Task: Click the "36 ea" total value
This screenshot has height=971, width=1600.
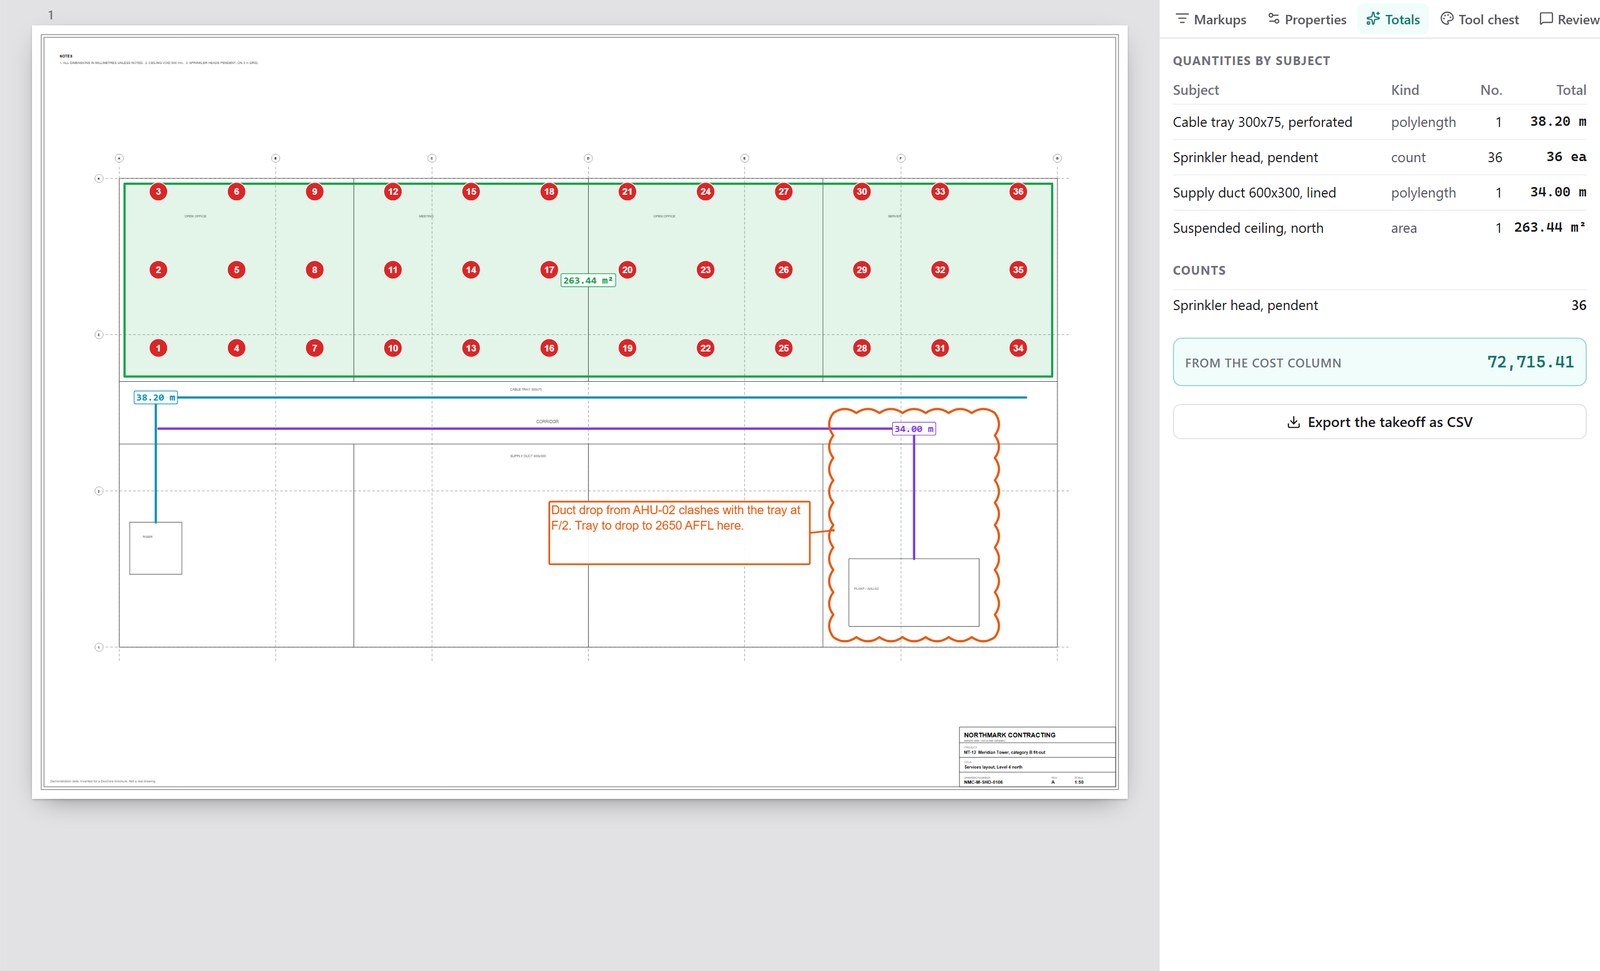Action: [1566, 157]
